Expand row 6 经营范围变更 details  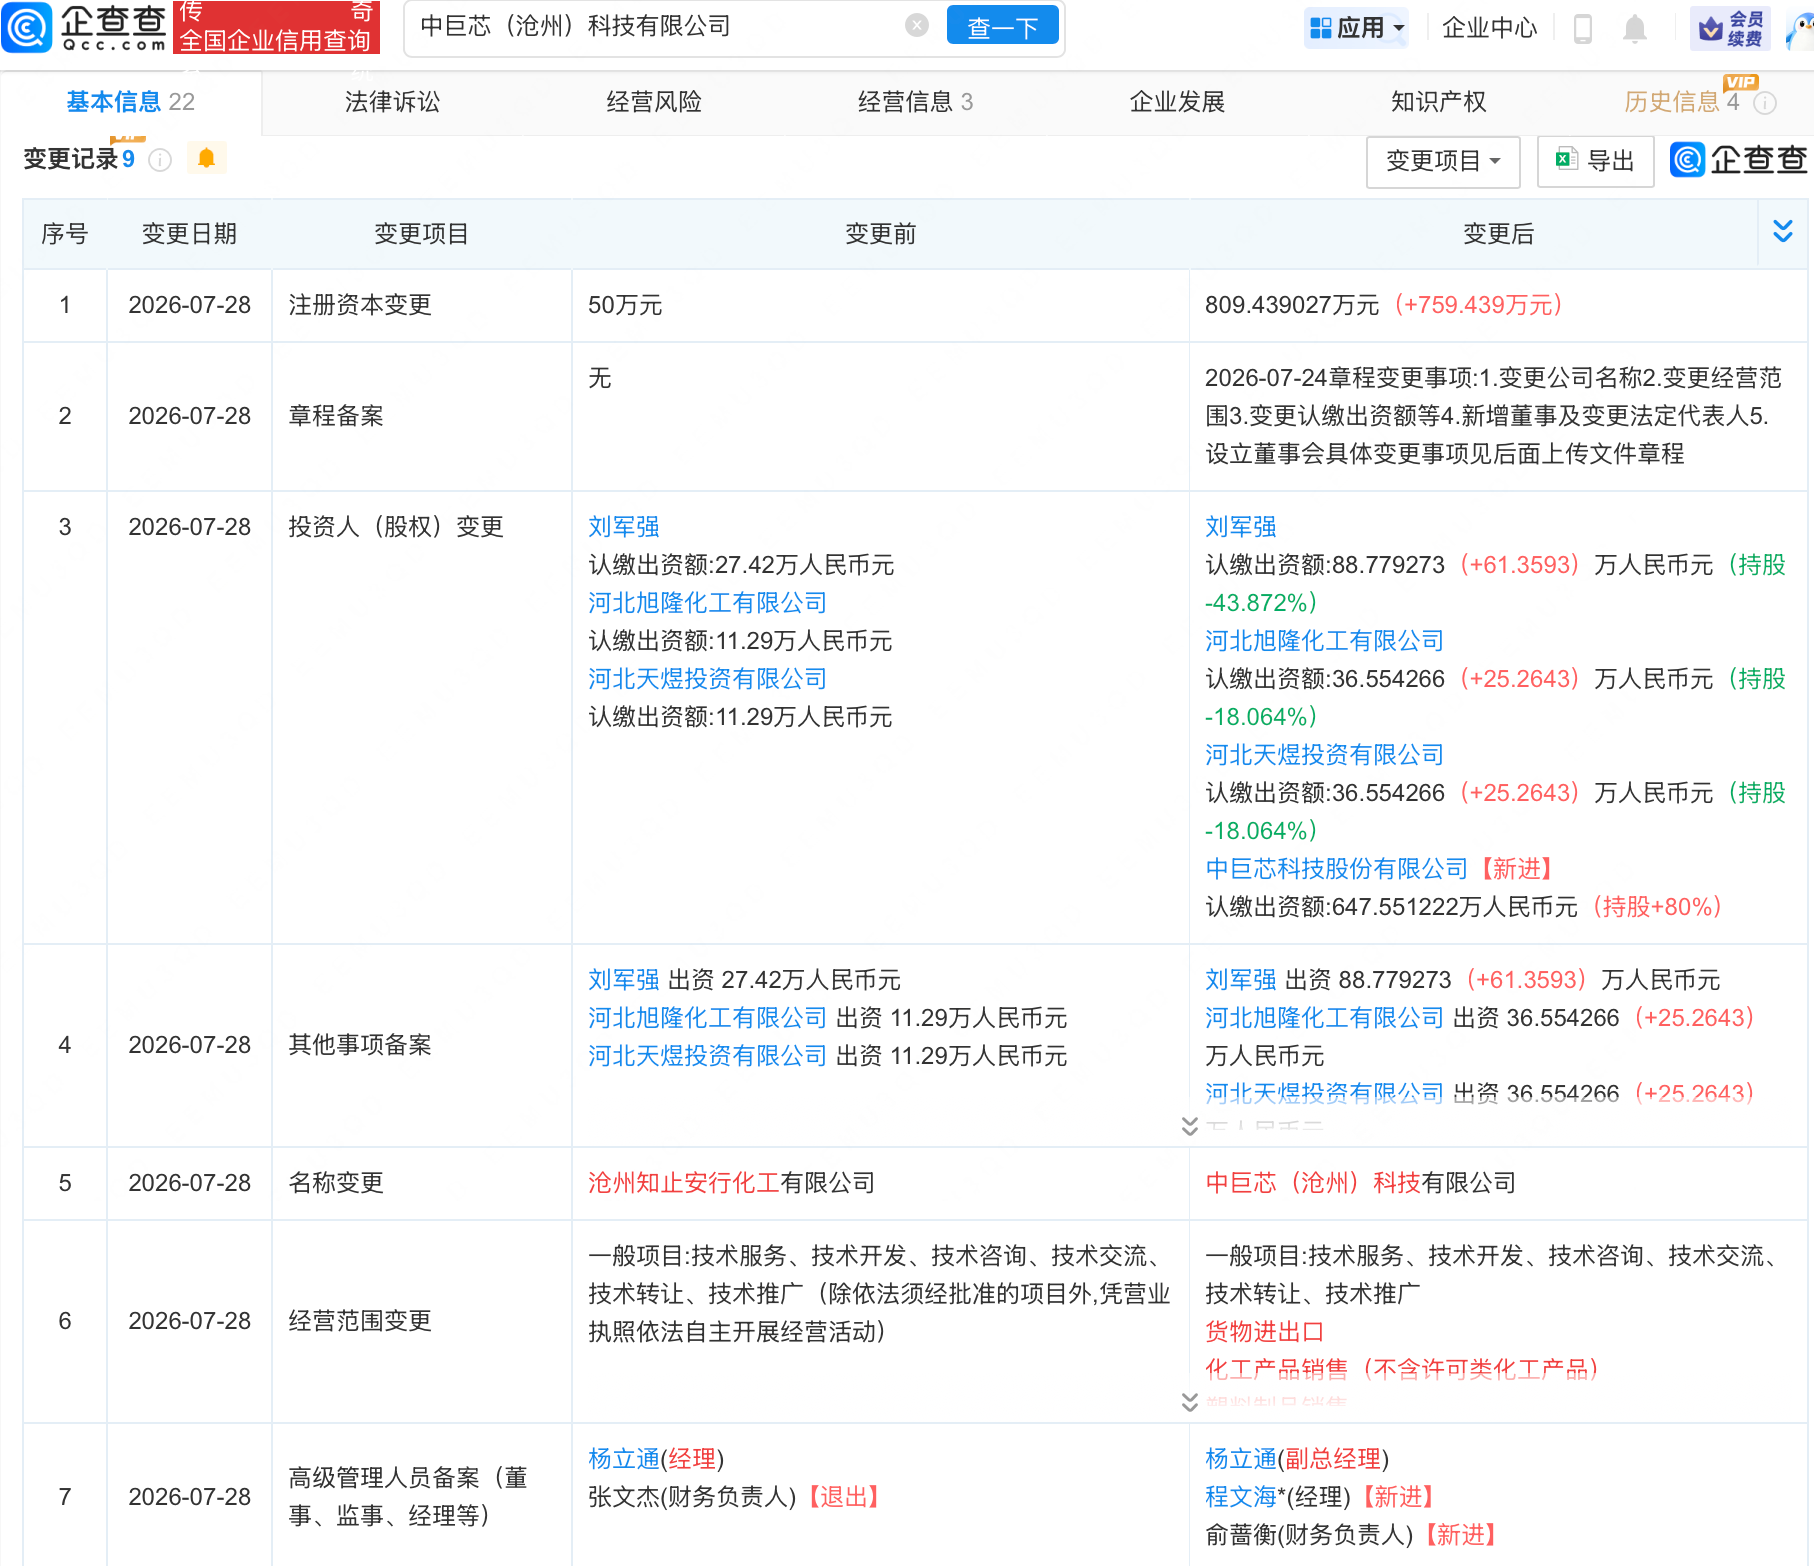[x=1189, y=1402]
